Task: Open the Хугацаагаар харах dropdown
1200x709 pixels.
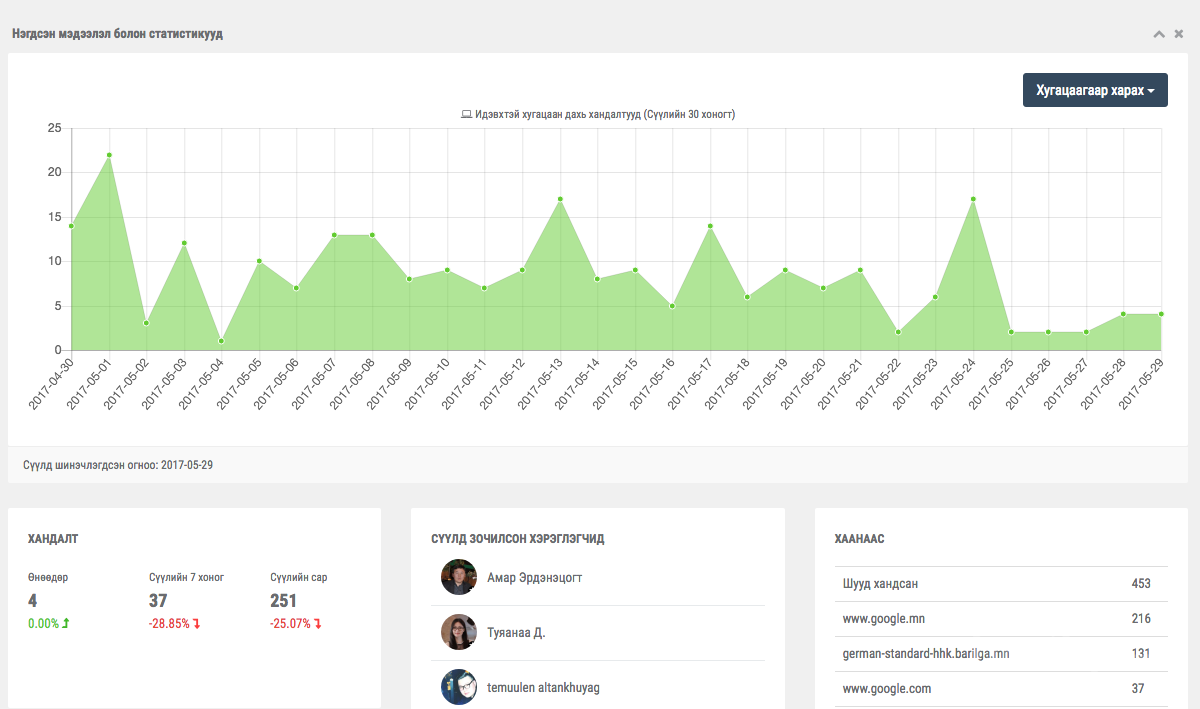Action: point(1095,90)
